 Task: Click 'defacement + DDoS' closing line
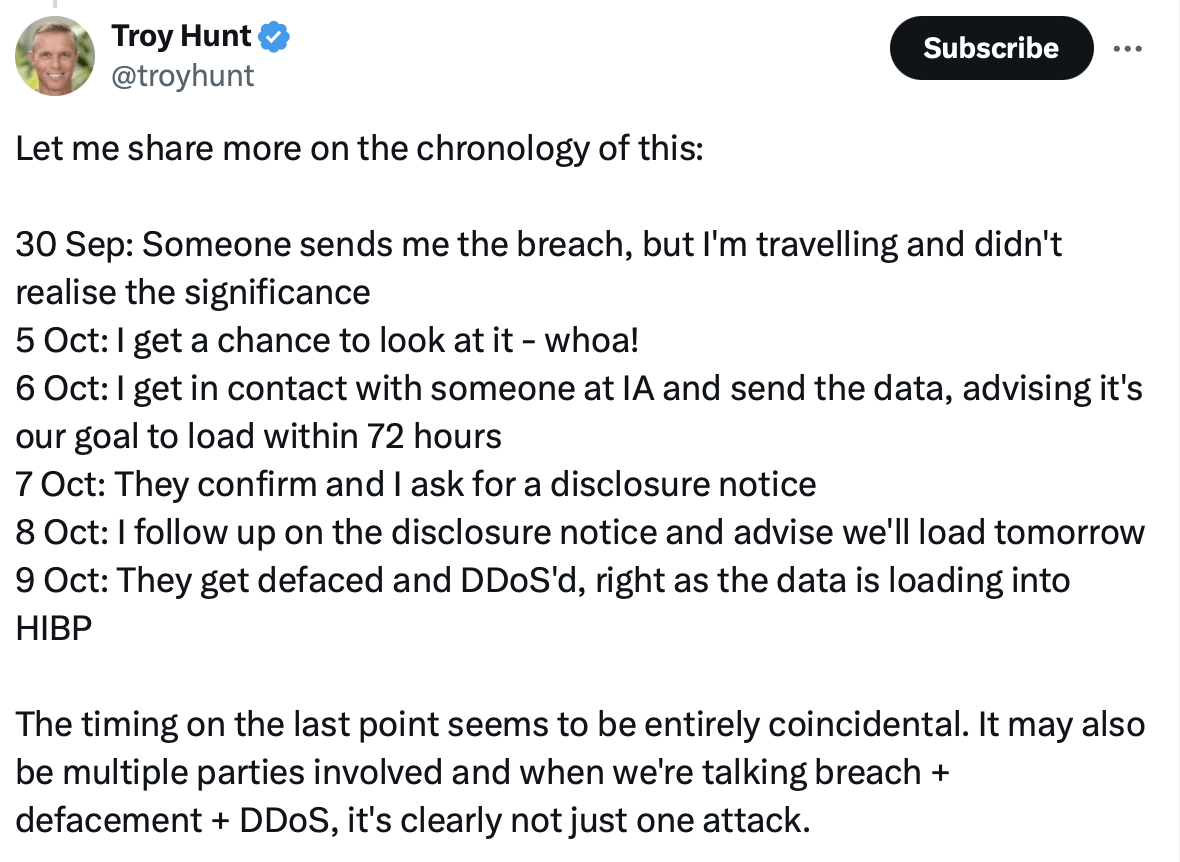pyautogui.click(x=411, y=820)
